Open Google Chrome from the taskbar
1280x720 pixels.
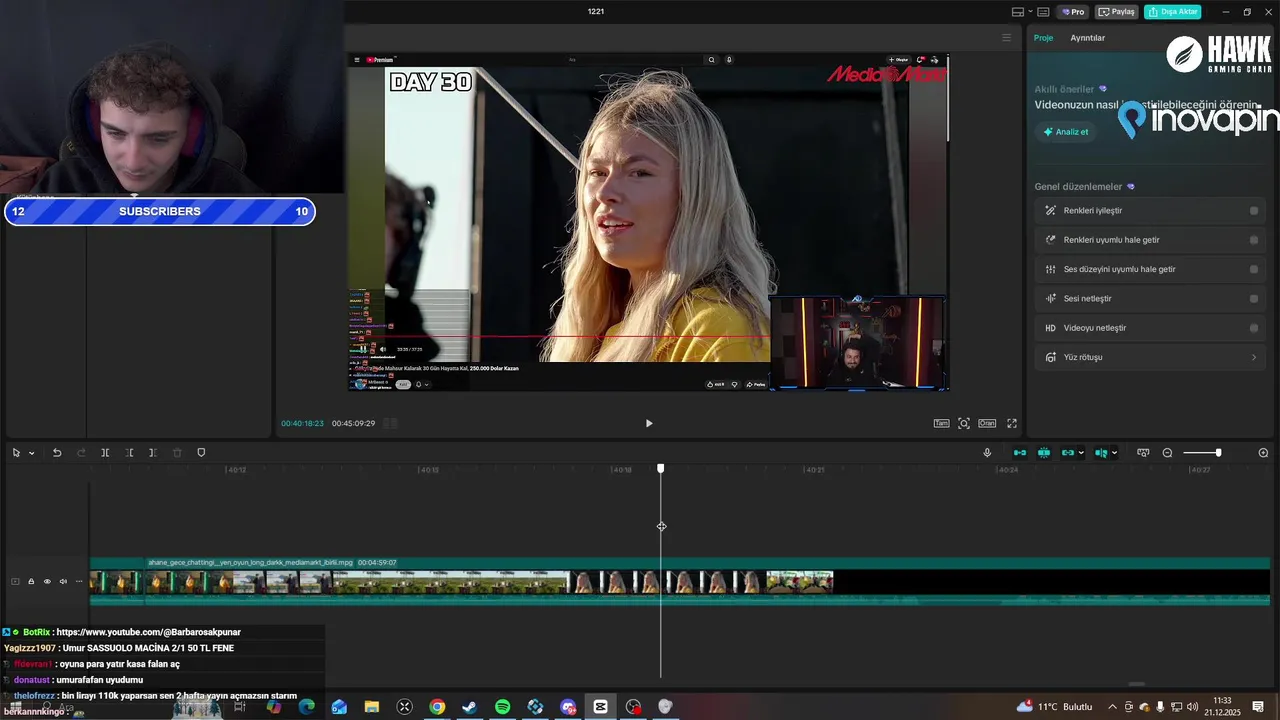click(x=437, y=707)
